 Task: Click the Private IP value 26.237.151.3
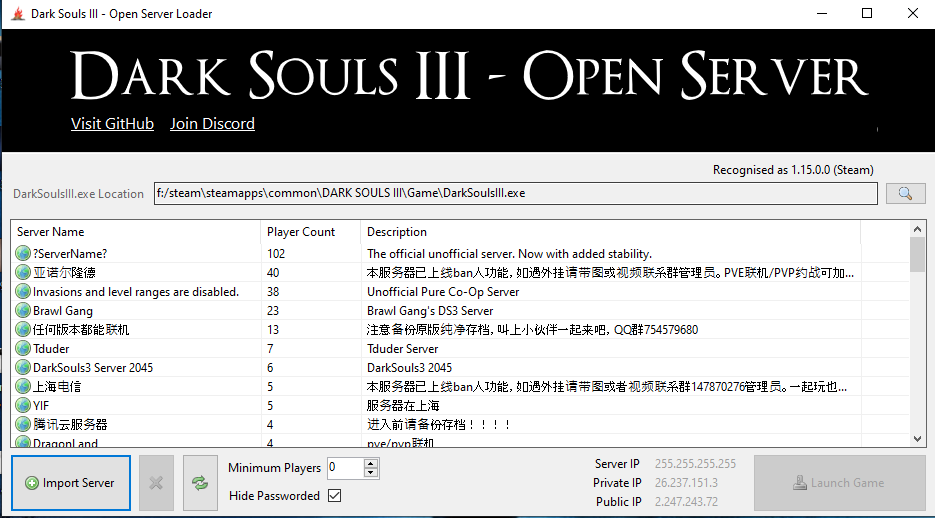[686, 483]
